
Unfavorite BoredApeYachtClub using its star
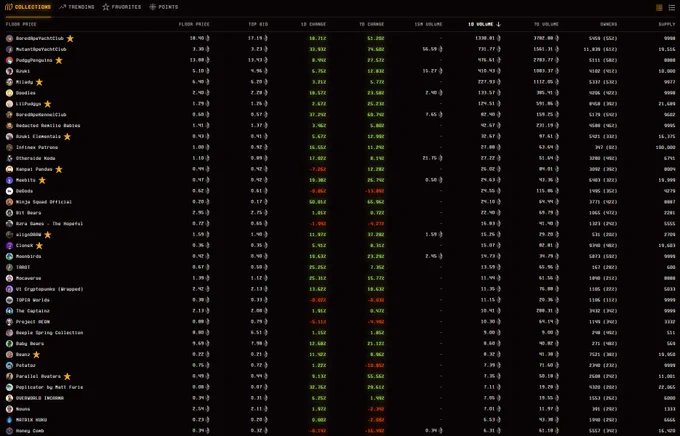point(70,38)
